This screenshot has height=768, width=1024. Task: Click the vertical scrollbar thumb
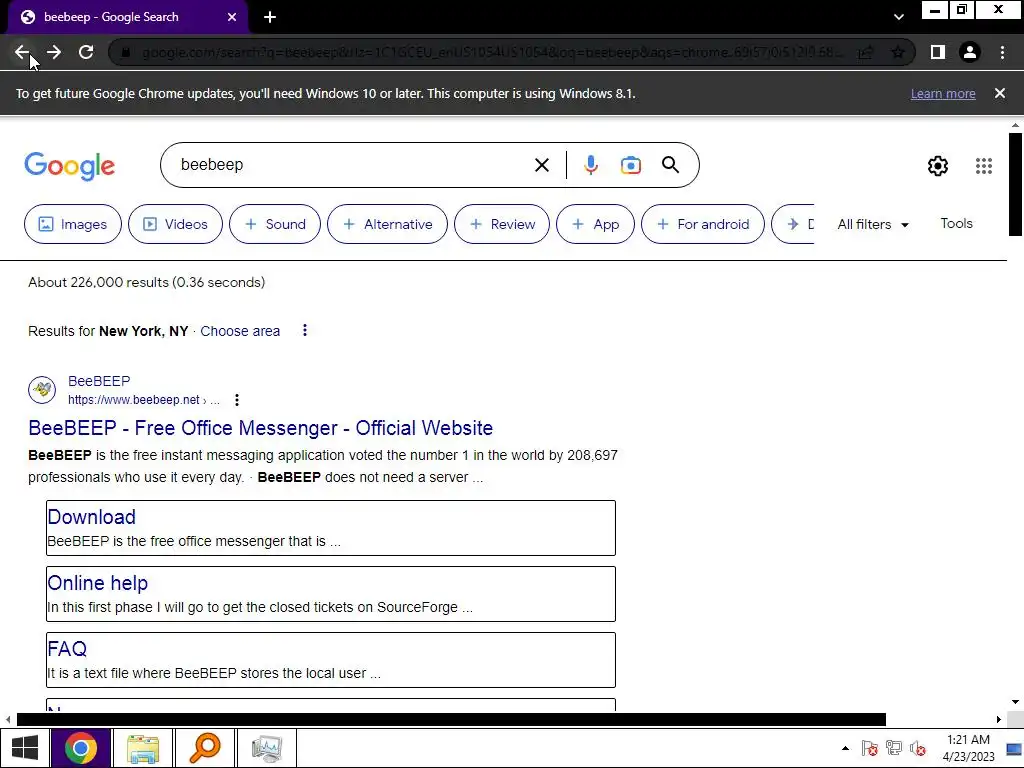1015,184
